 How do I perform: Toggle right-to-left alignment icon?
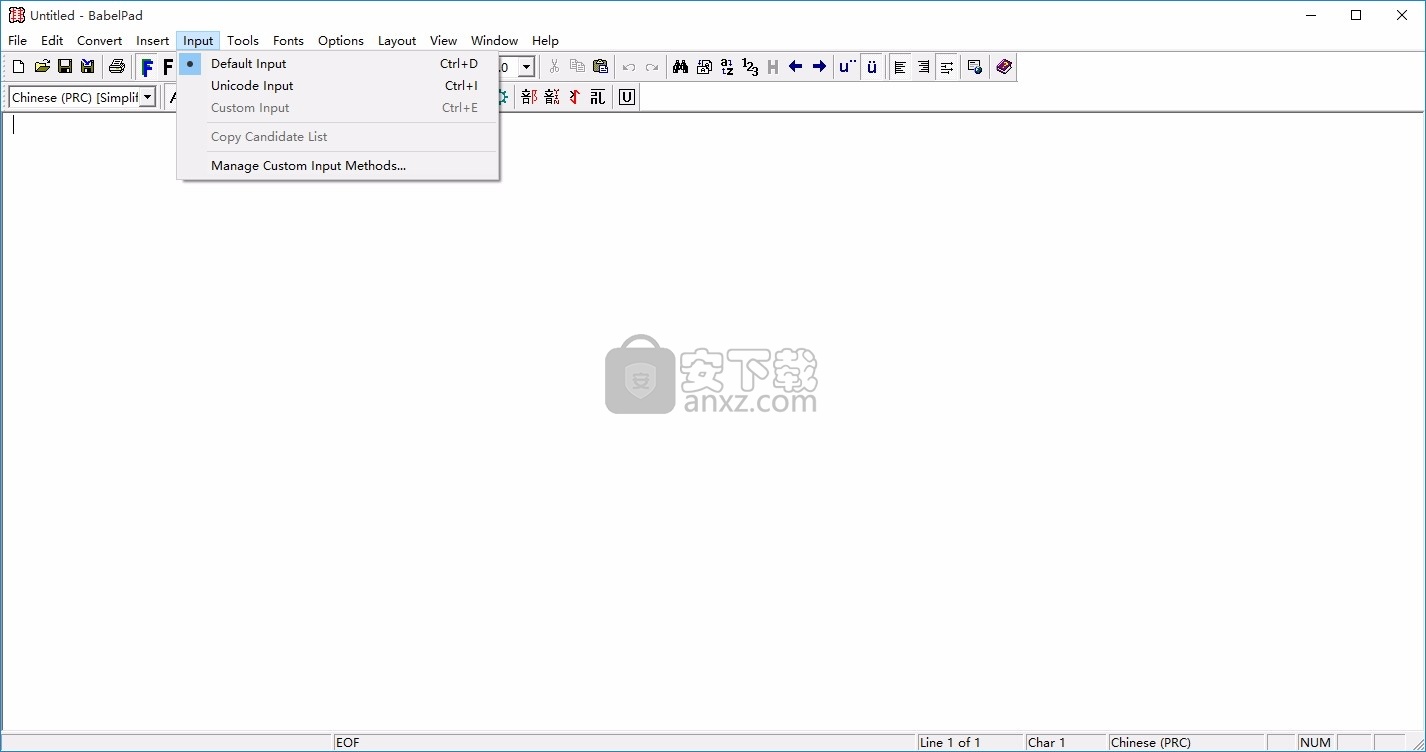coord(923,67)
